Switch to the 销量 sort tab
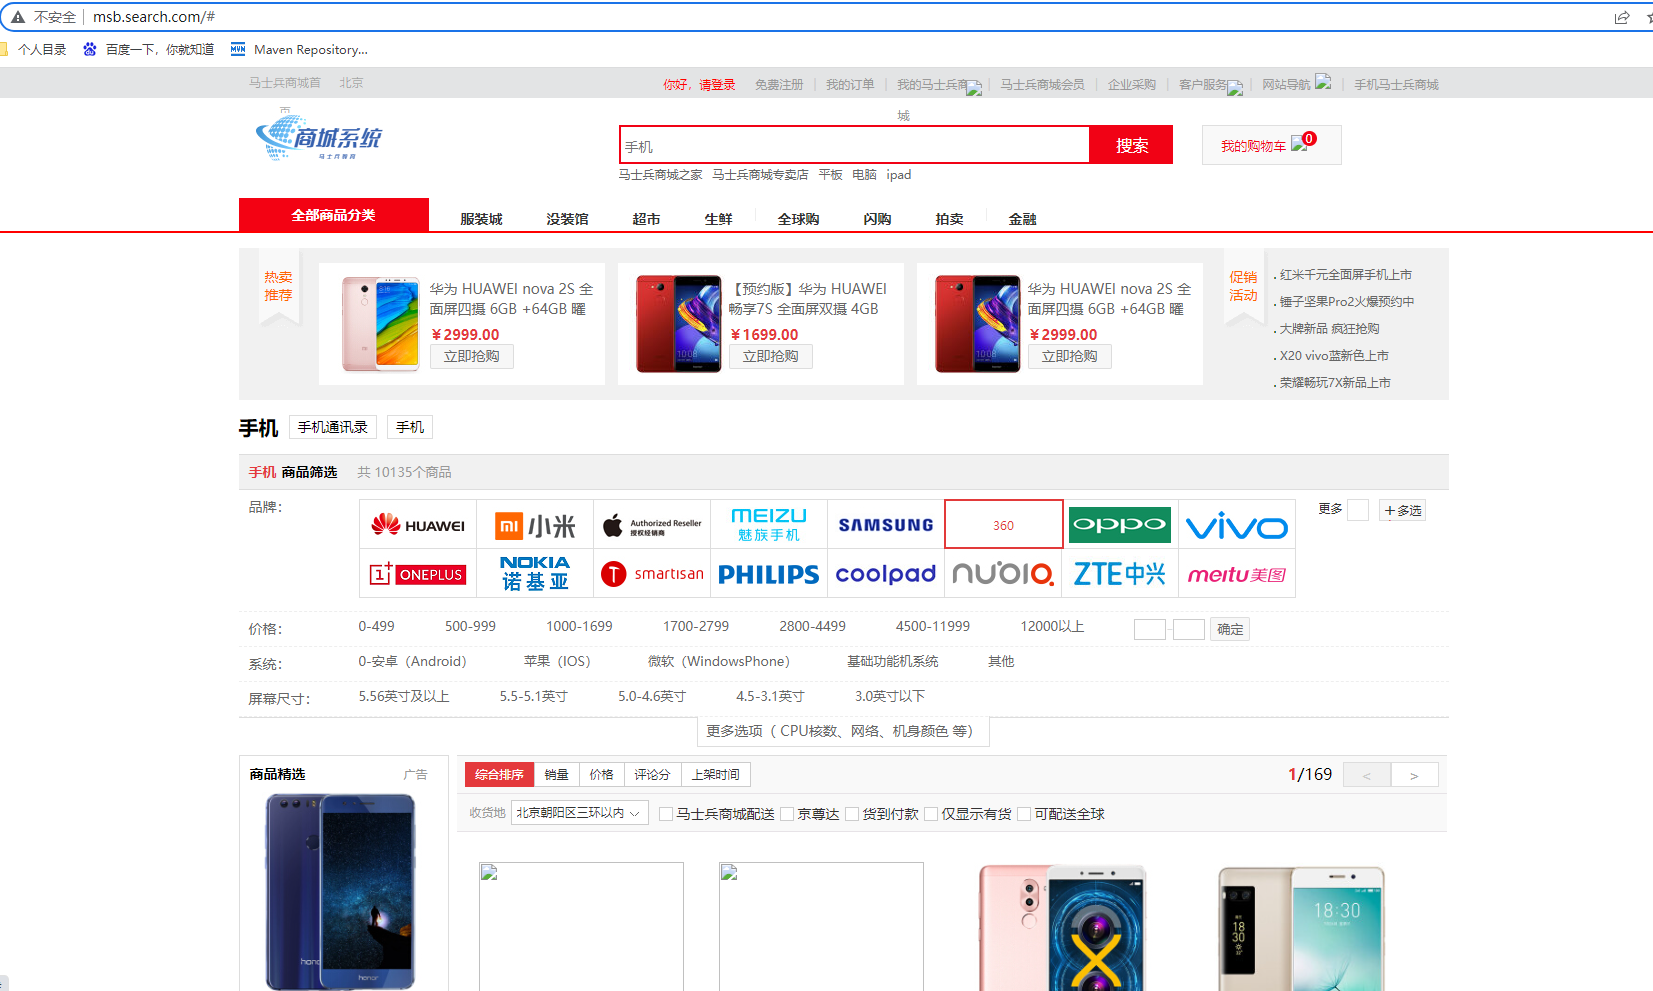This screenshot has height=991, width=1653. point(556,774)
